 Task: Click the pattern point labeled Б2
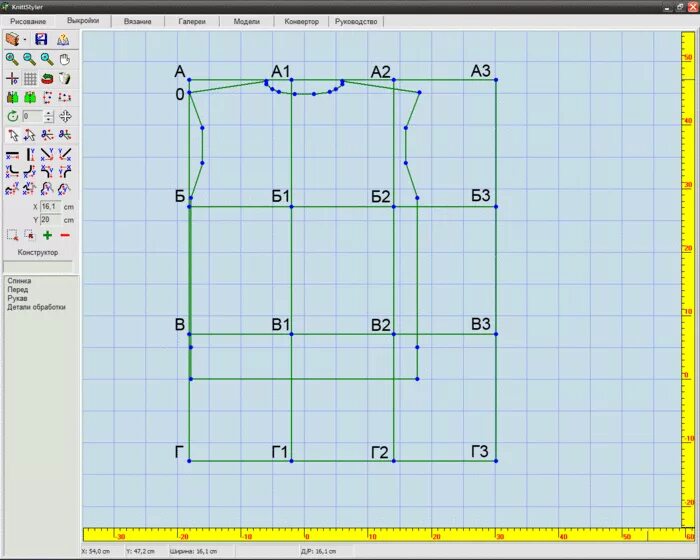coord(394,207)
